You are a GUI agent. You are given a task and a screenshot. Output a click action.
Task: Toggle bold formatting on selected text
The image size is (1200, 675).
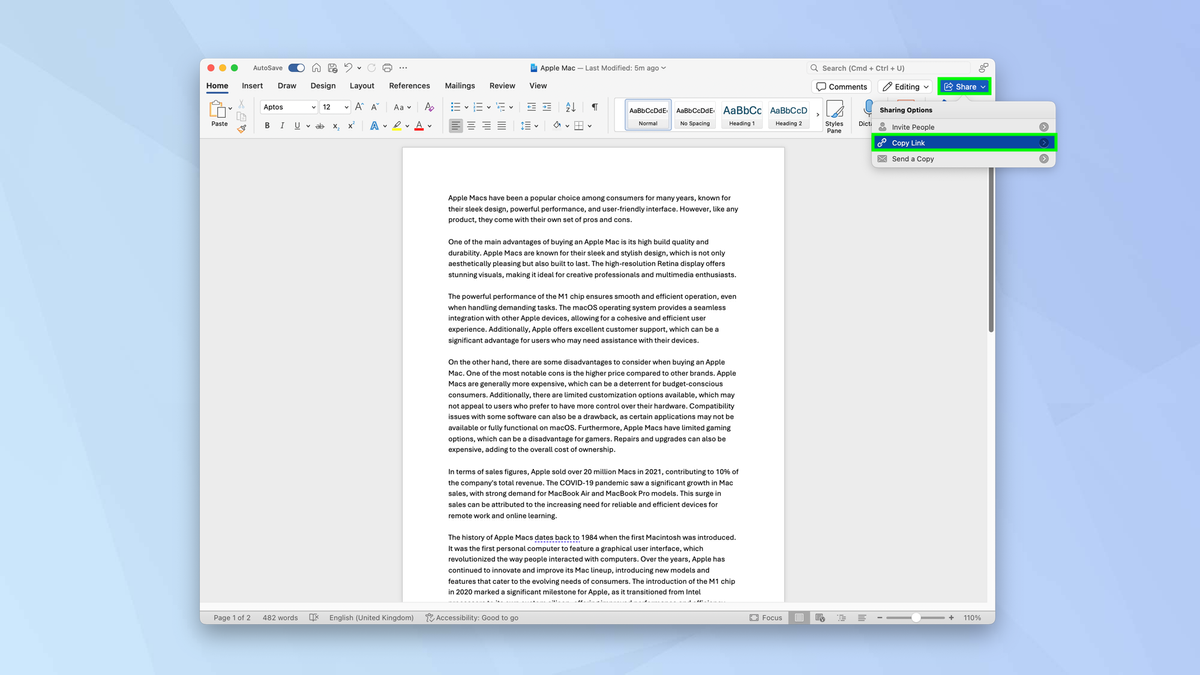[267, 125]
